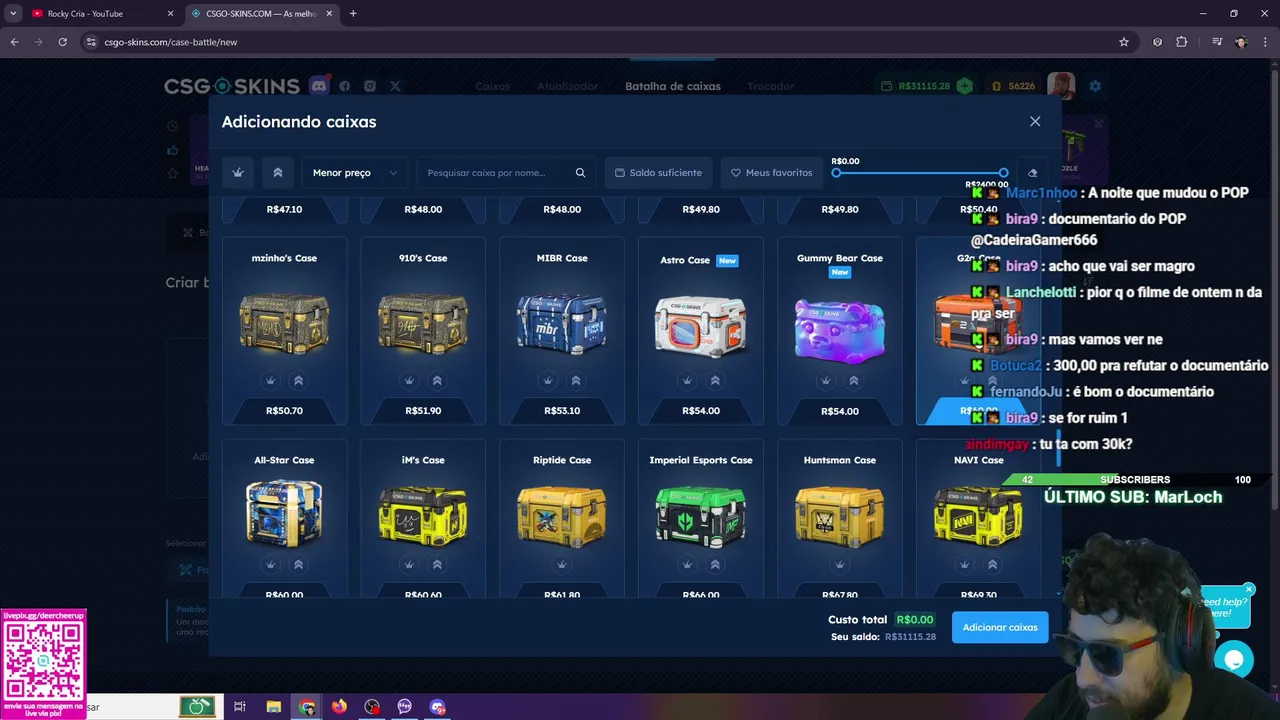The width and height of the screenshot is (1280, 720).
Task: Open the Trocador nav tab
Action: click(771, 86)
